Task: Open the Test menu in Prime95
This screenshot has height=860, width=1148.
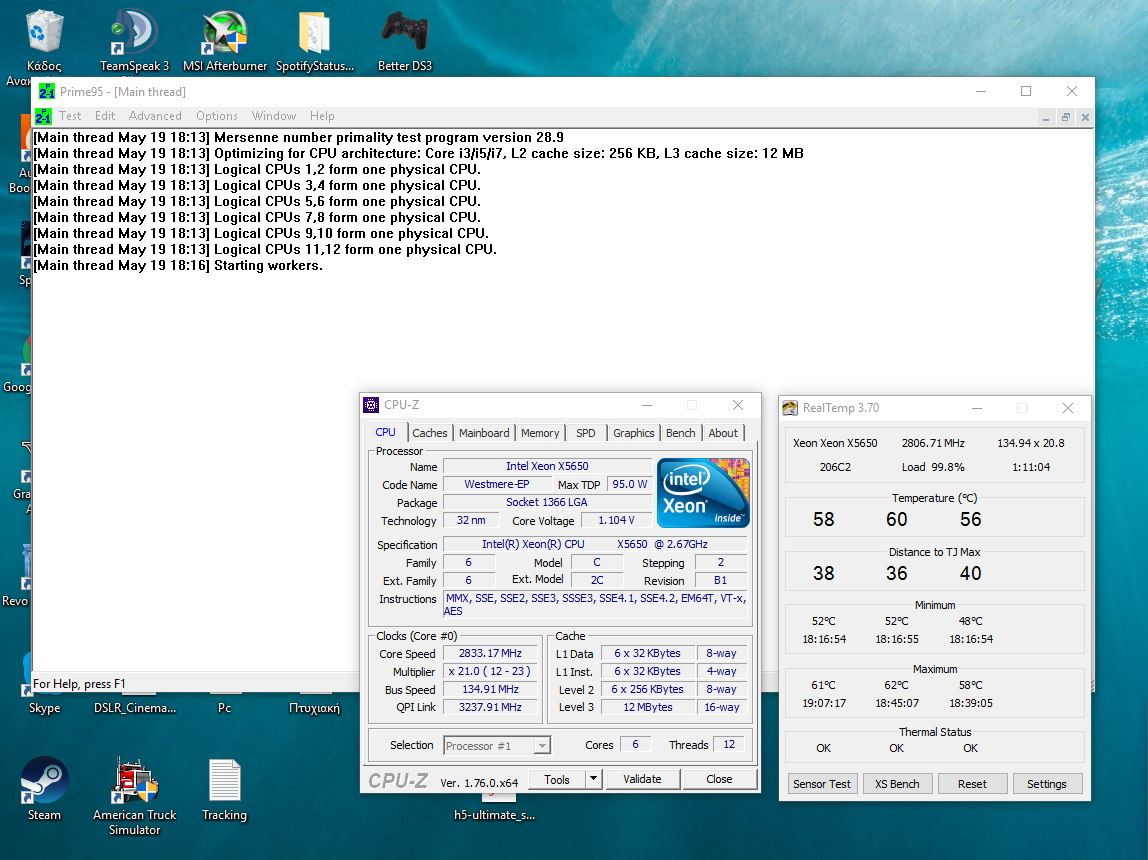Action: pyautogui.click(x=70, y=116)
